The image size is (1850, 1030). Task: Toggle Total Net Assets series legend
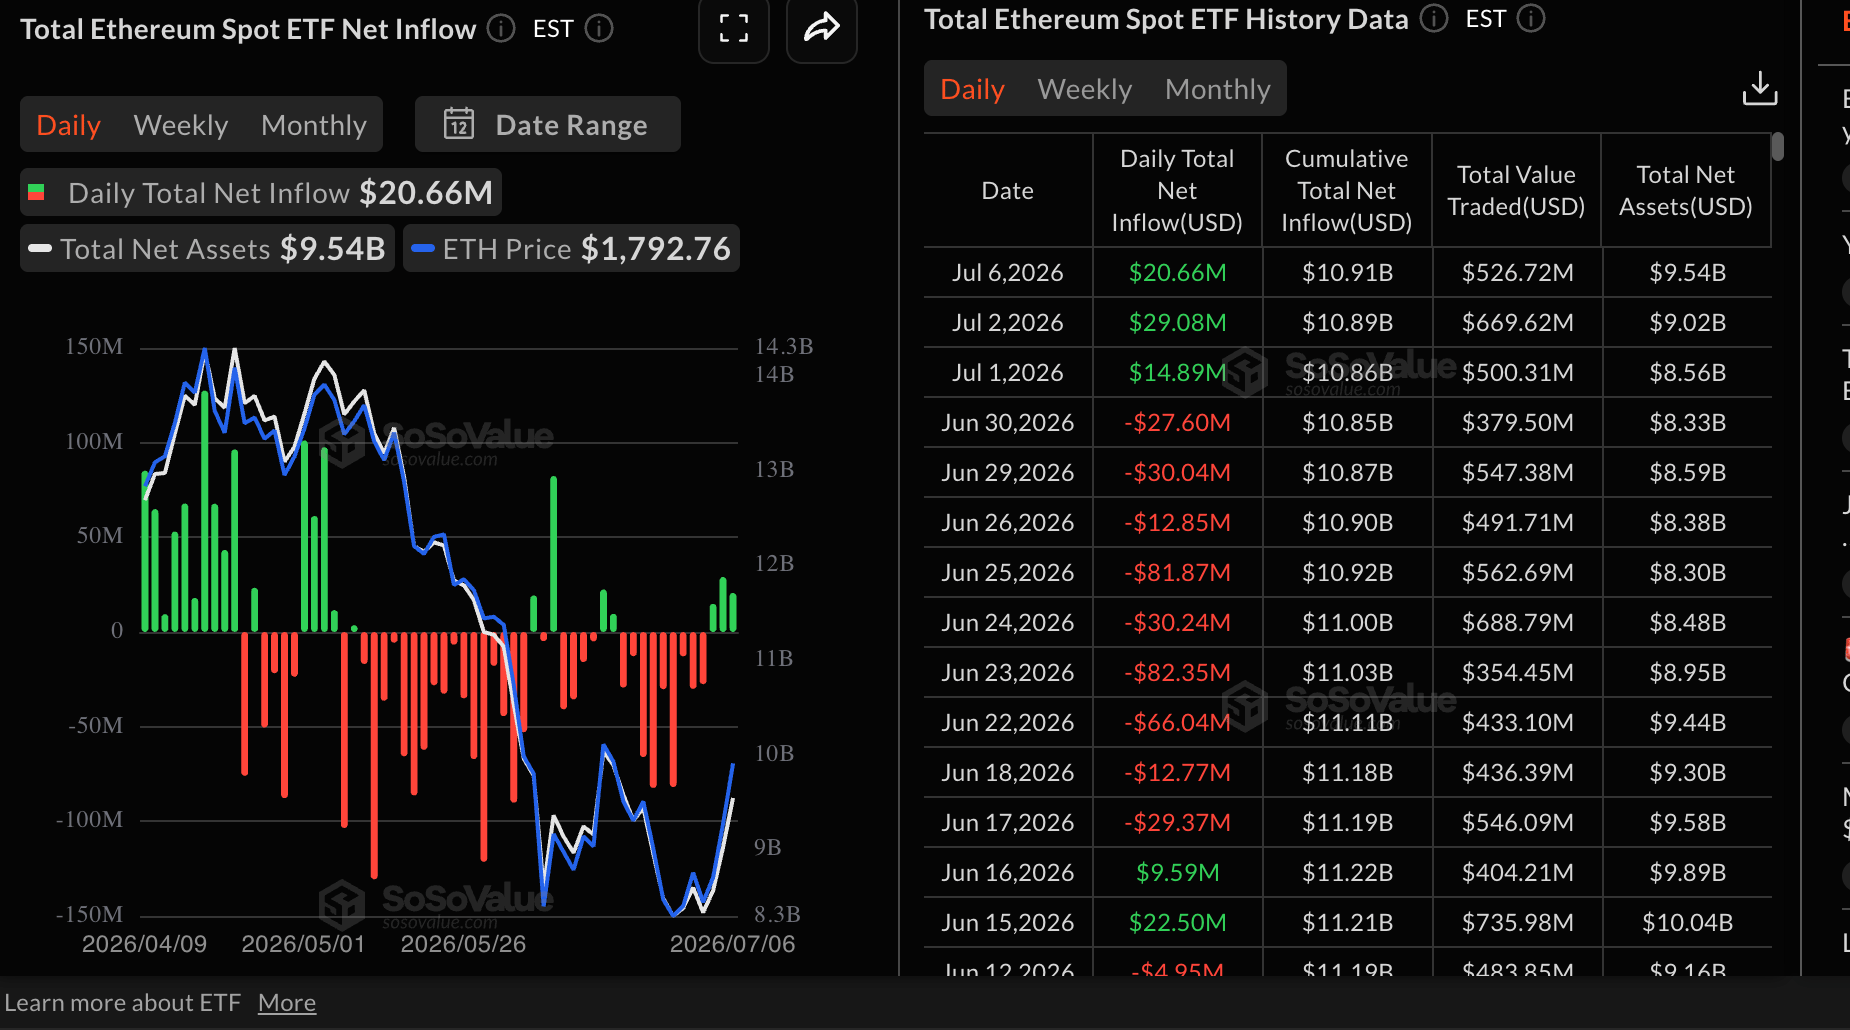coord(207,248)
